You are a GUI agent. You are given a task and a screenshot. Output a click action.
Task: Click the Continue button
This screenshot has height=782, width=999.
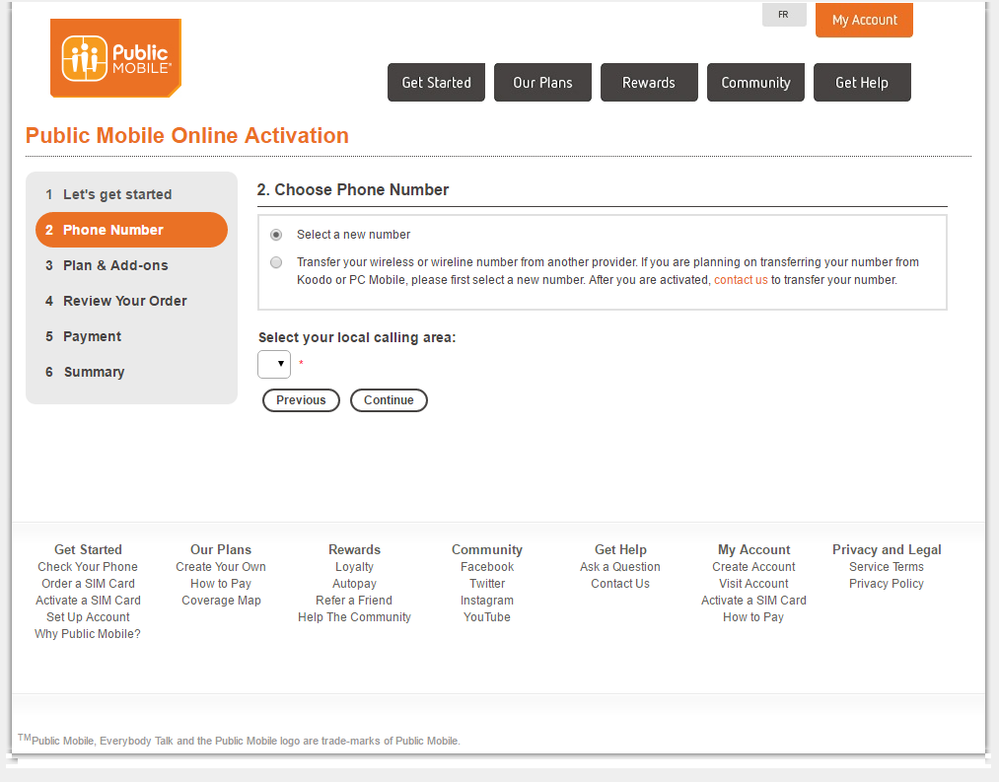(x=388, y=400)
